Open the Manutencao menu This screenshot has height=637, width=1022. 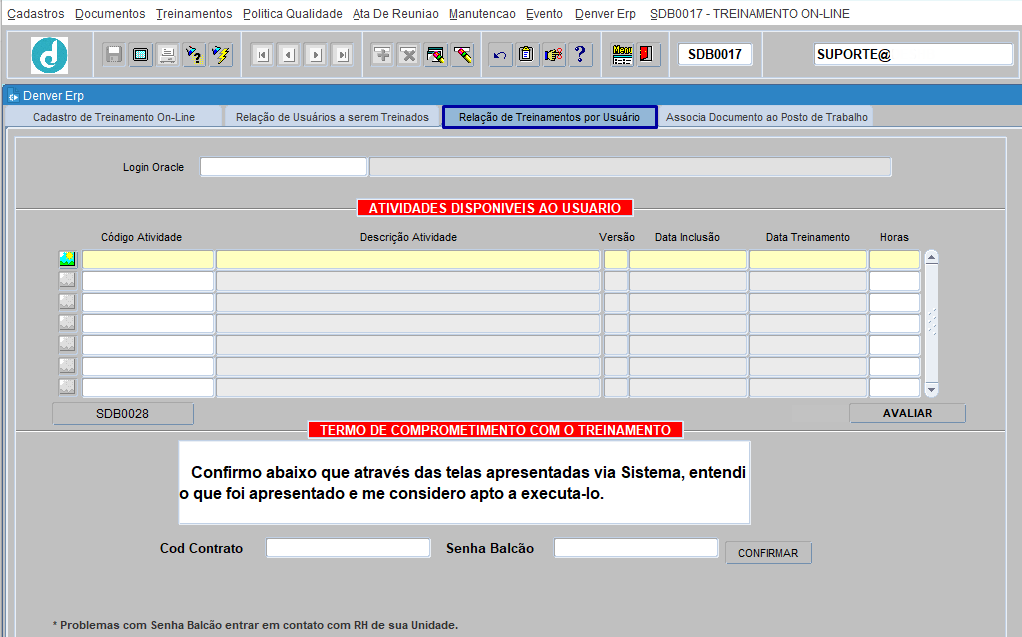pos(482,14)
